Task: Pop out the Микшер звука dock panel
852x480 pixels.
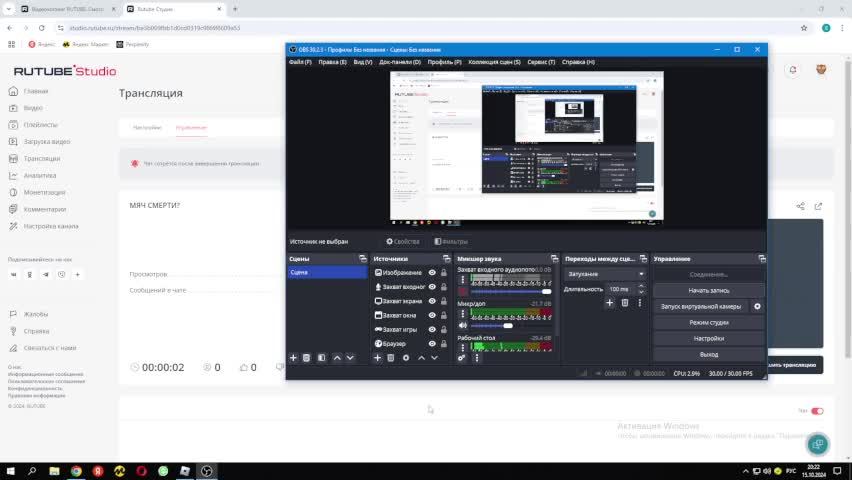Action: pos(554,259)
